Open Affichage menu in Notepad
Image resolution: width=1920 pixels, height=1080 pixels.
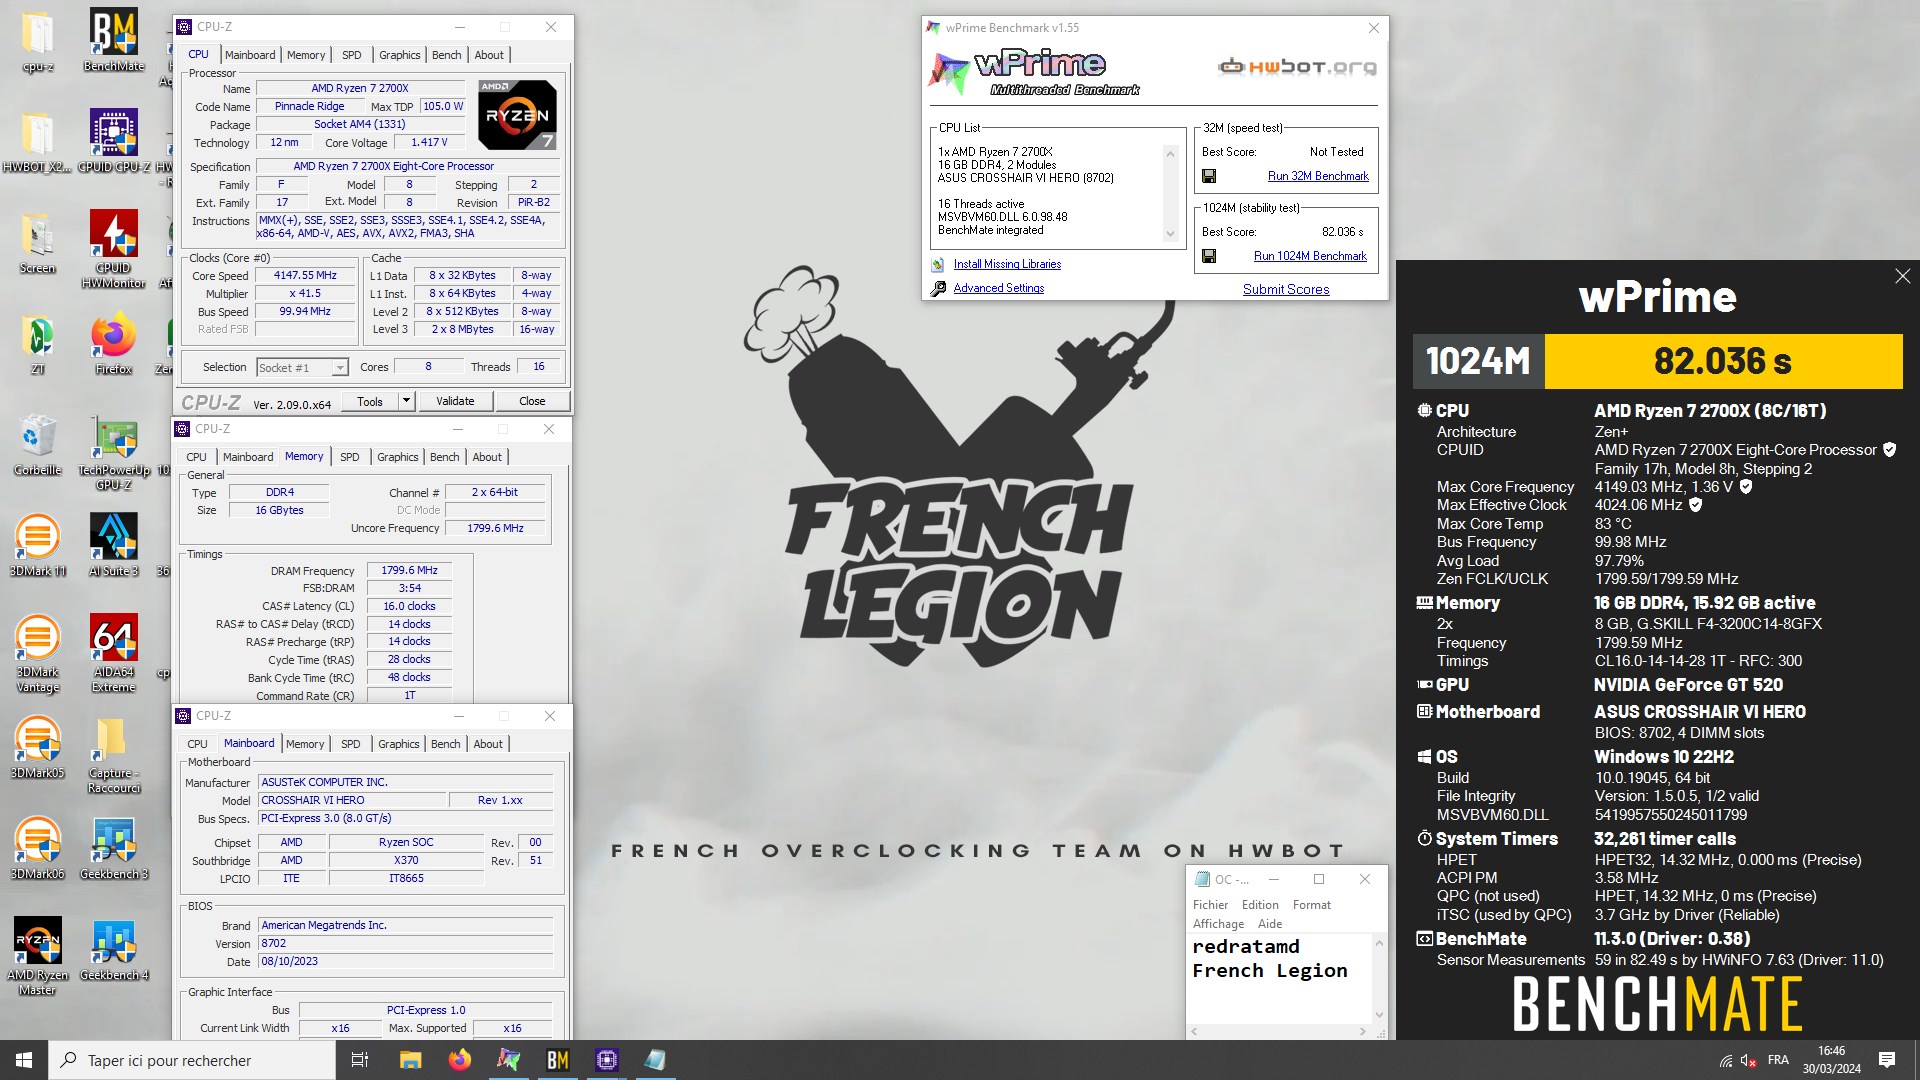[1218, 924]
